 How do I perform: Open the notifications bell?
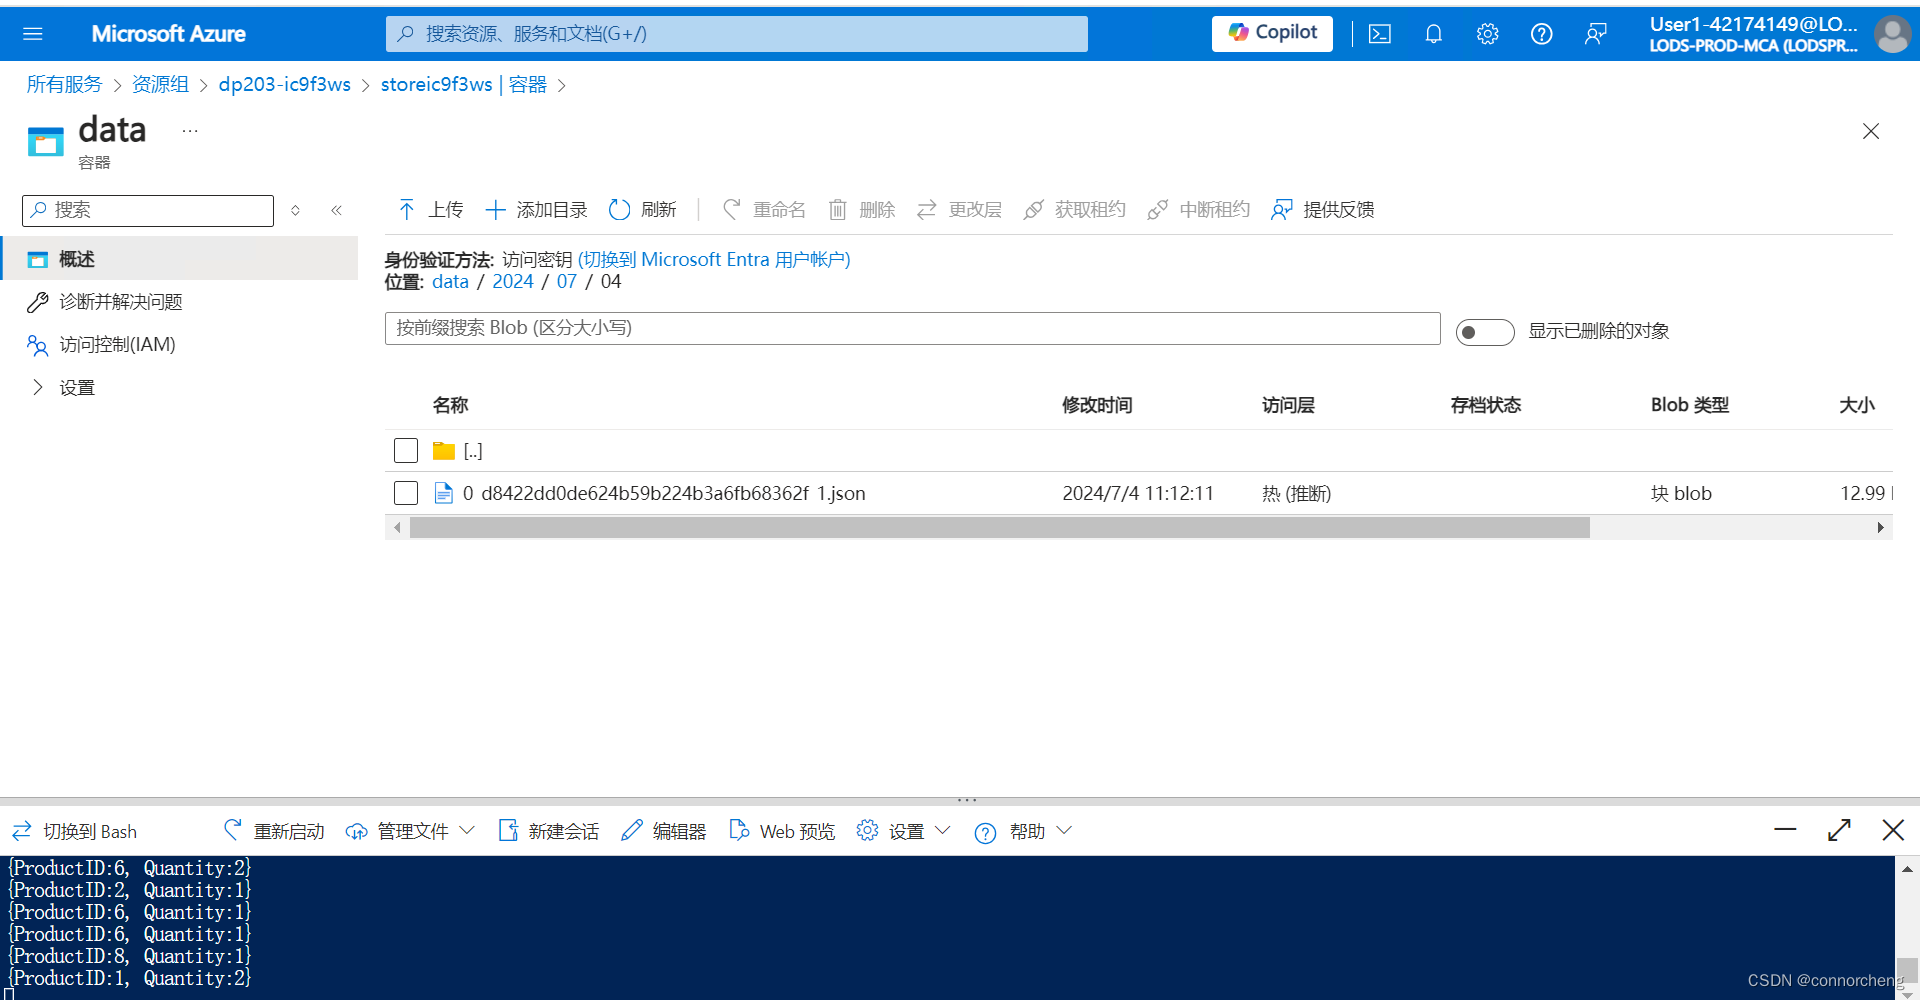point(1434,34)
